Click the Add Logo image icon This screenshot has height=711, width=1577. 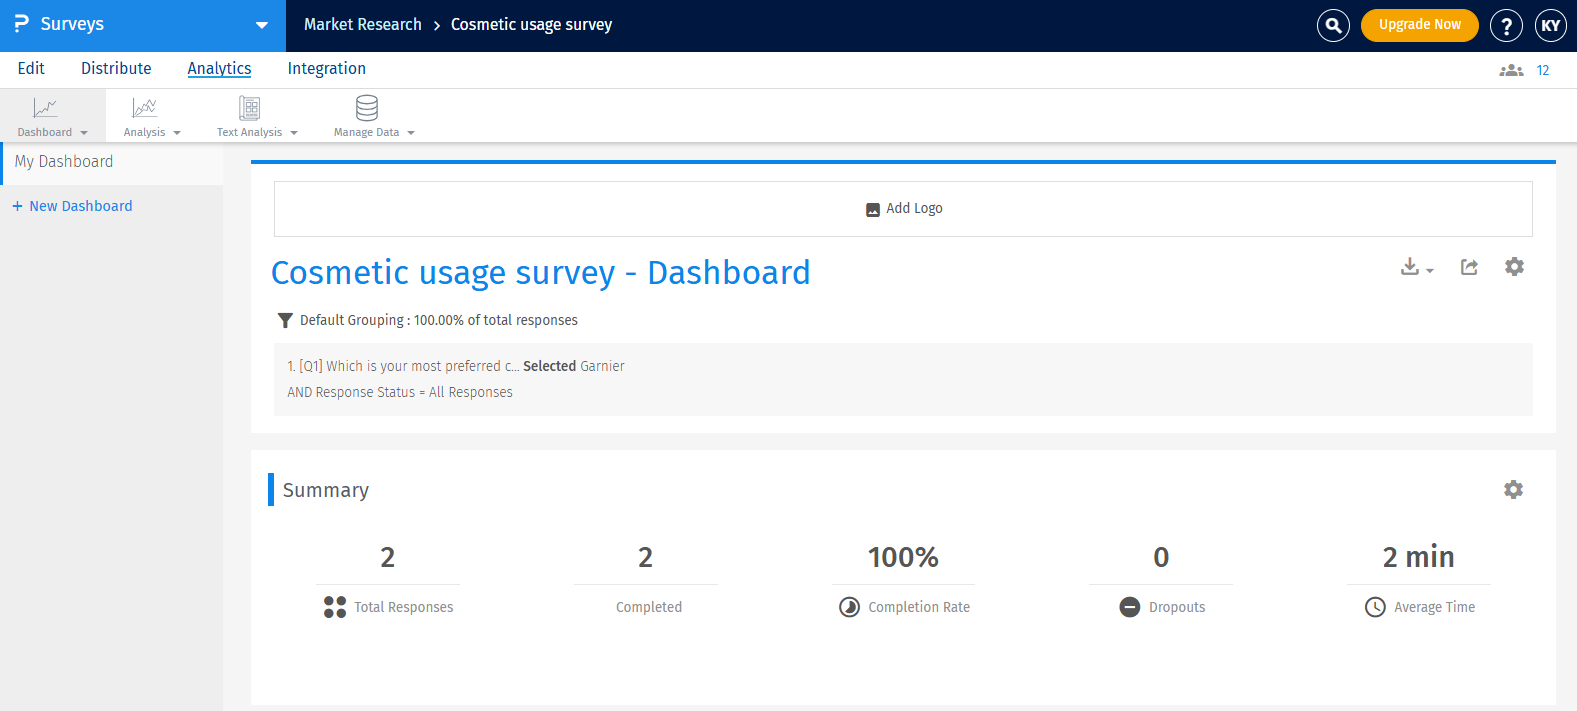tap(873, 209)
